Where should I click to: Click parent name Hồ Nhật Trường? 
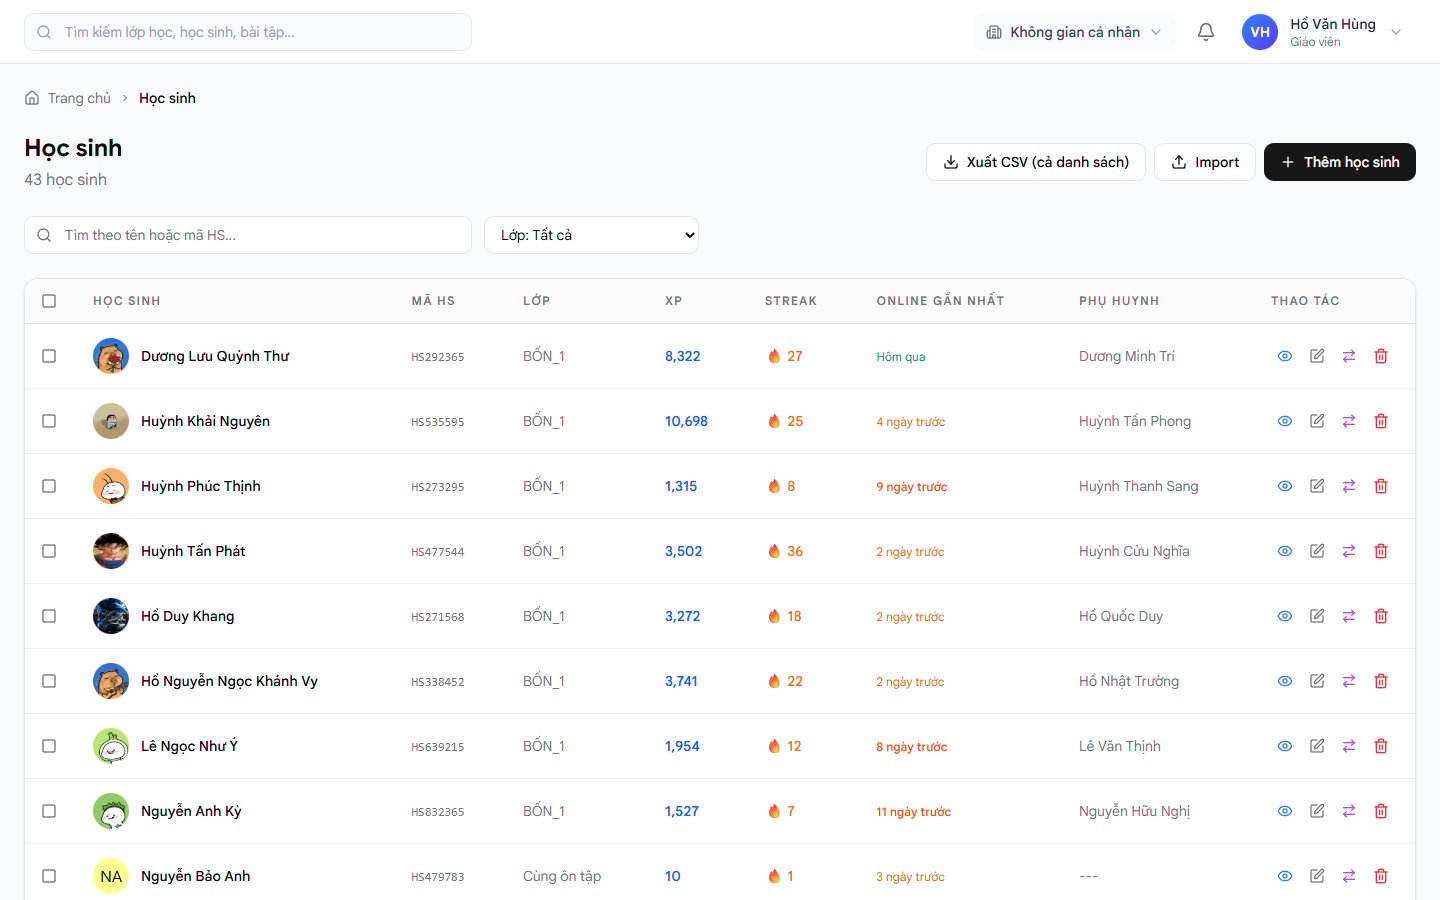[x=1129, y=681]
